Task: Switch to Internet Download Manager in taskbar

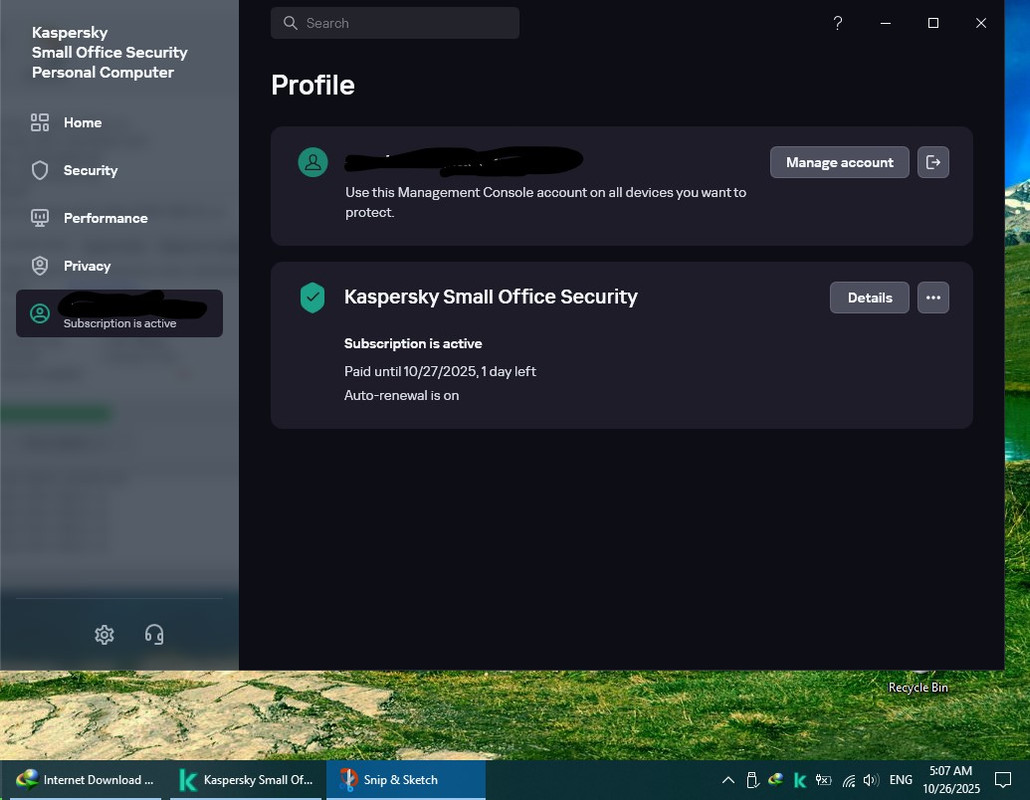Action: click(x=85, y=780)
